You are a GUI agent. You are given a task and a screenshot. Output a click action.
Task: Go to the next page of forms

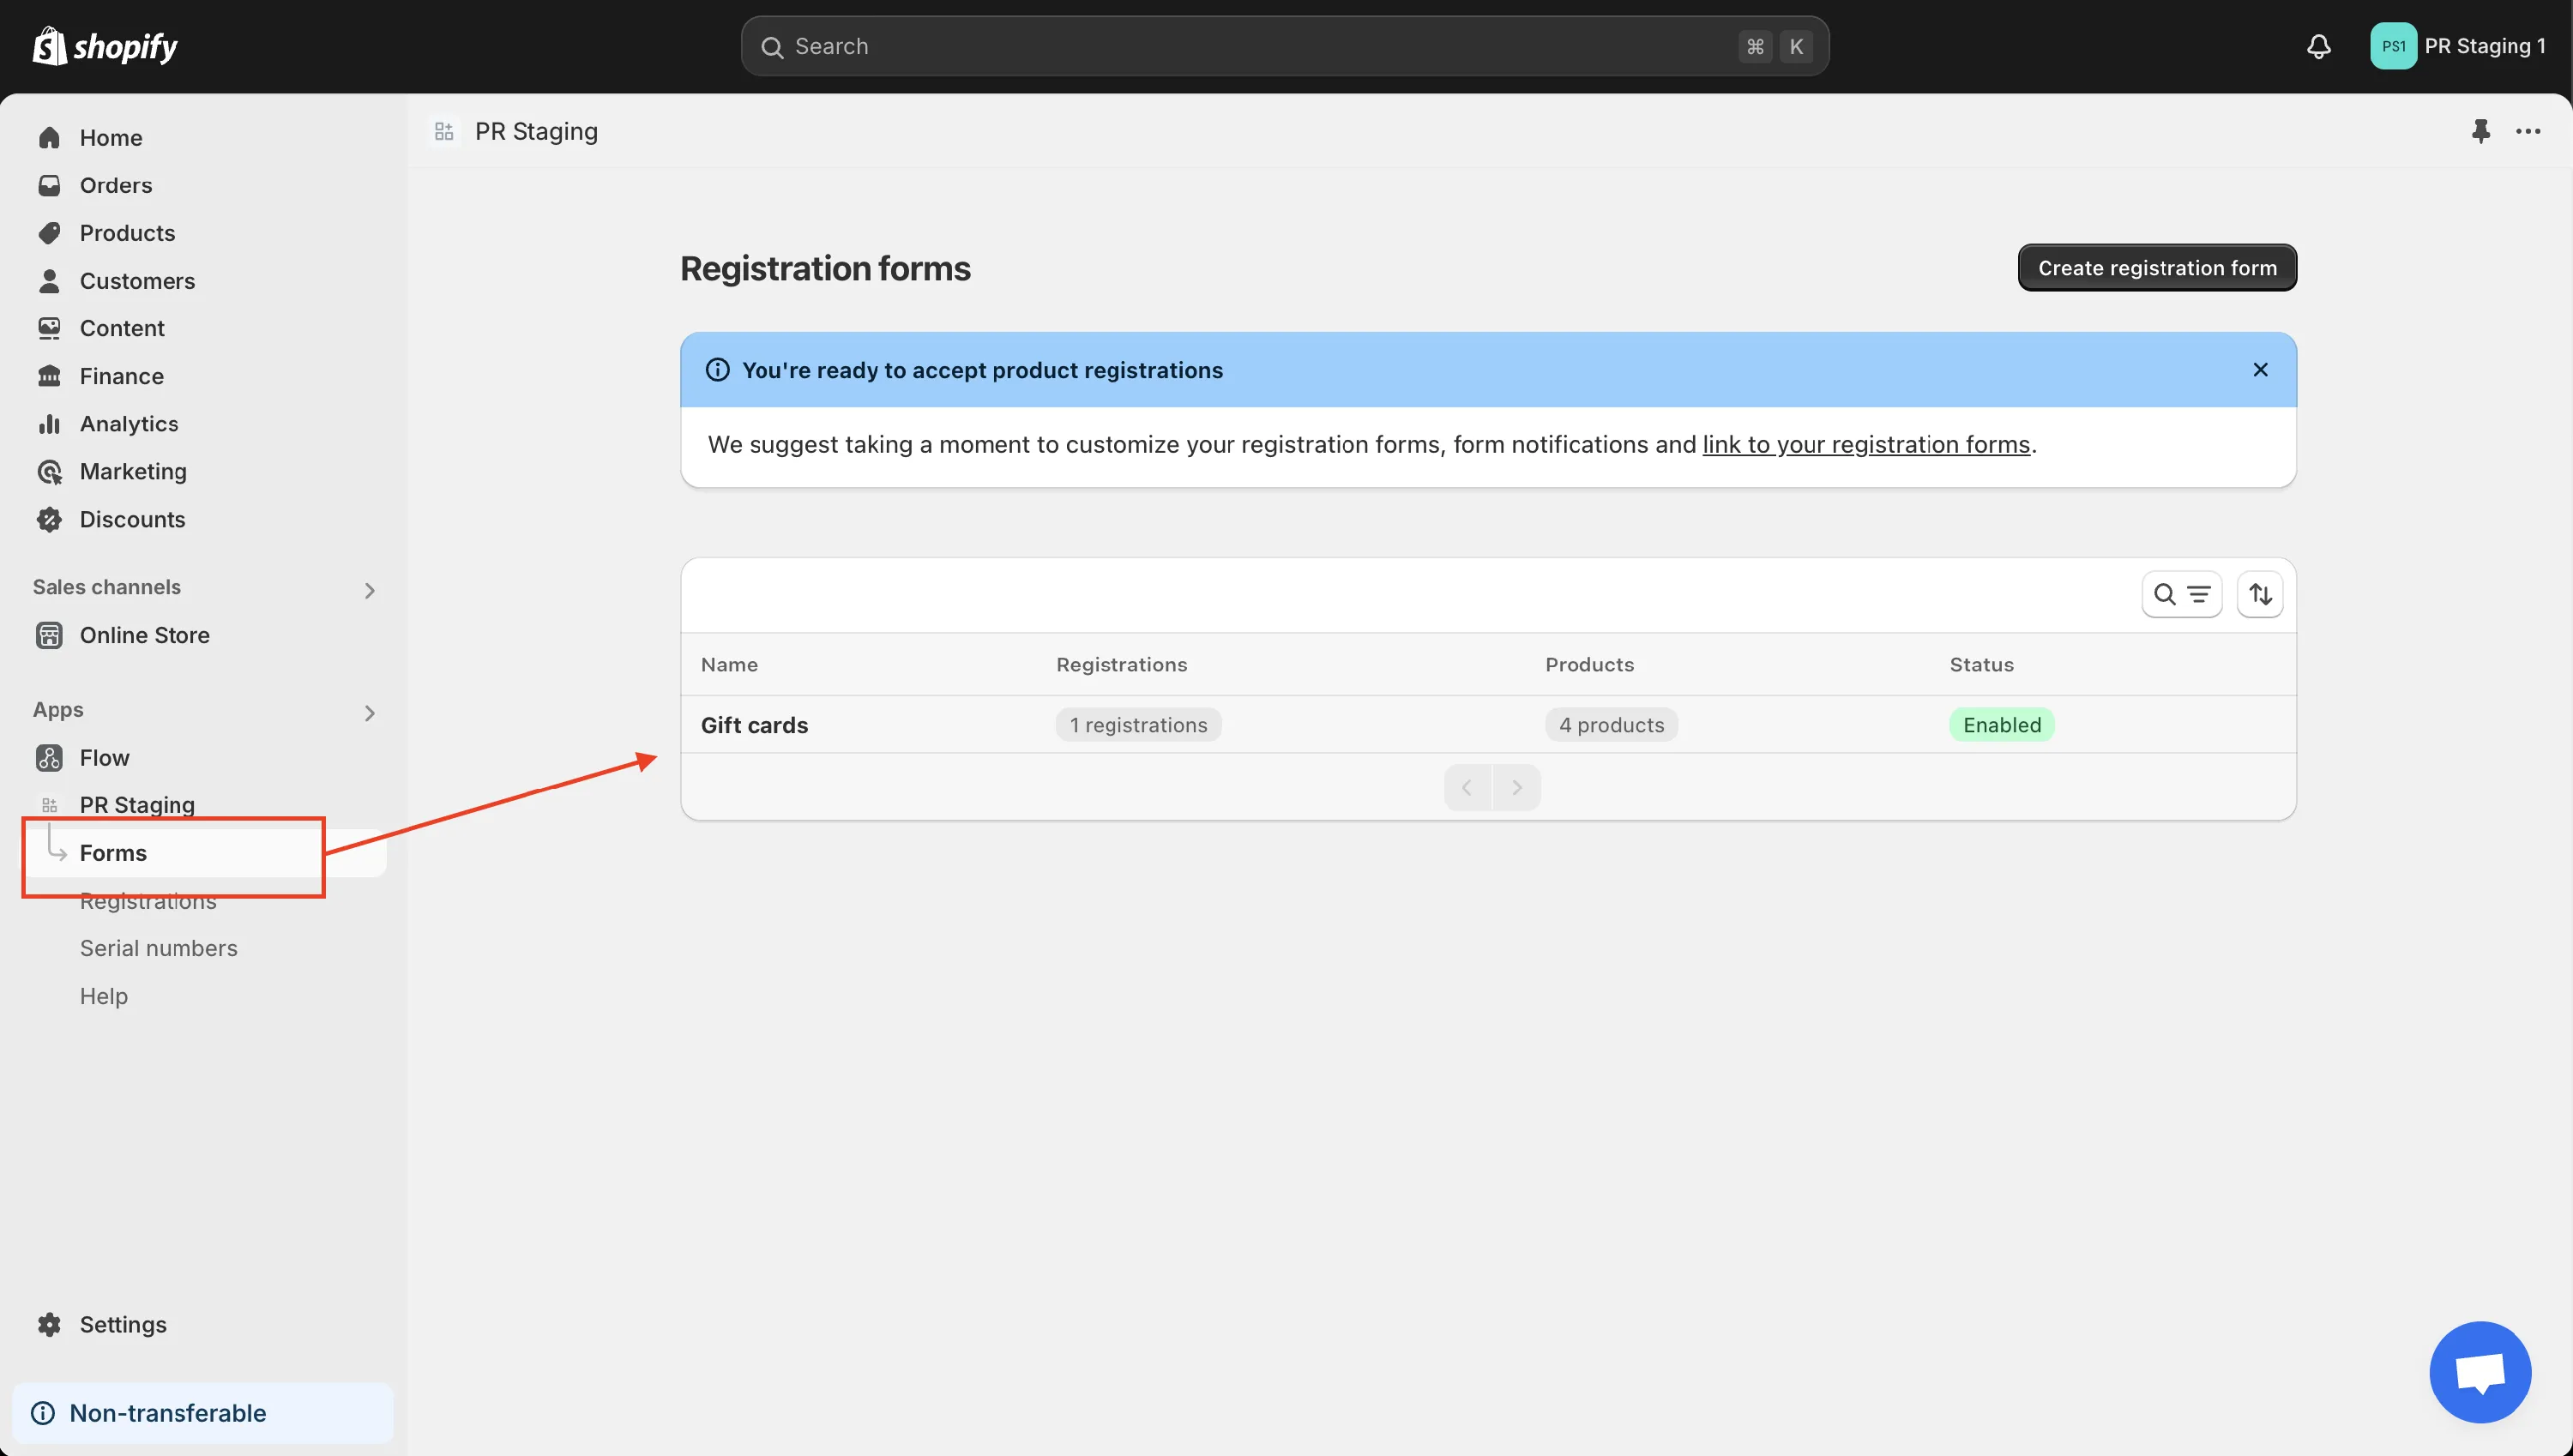[x=1516, y=788]
